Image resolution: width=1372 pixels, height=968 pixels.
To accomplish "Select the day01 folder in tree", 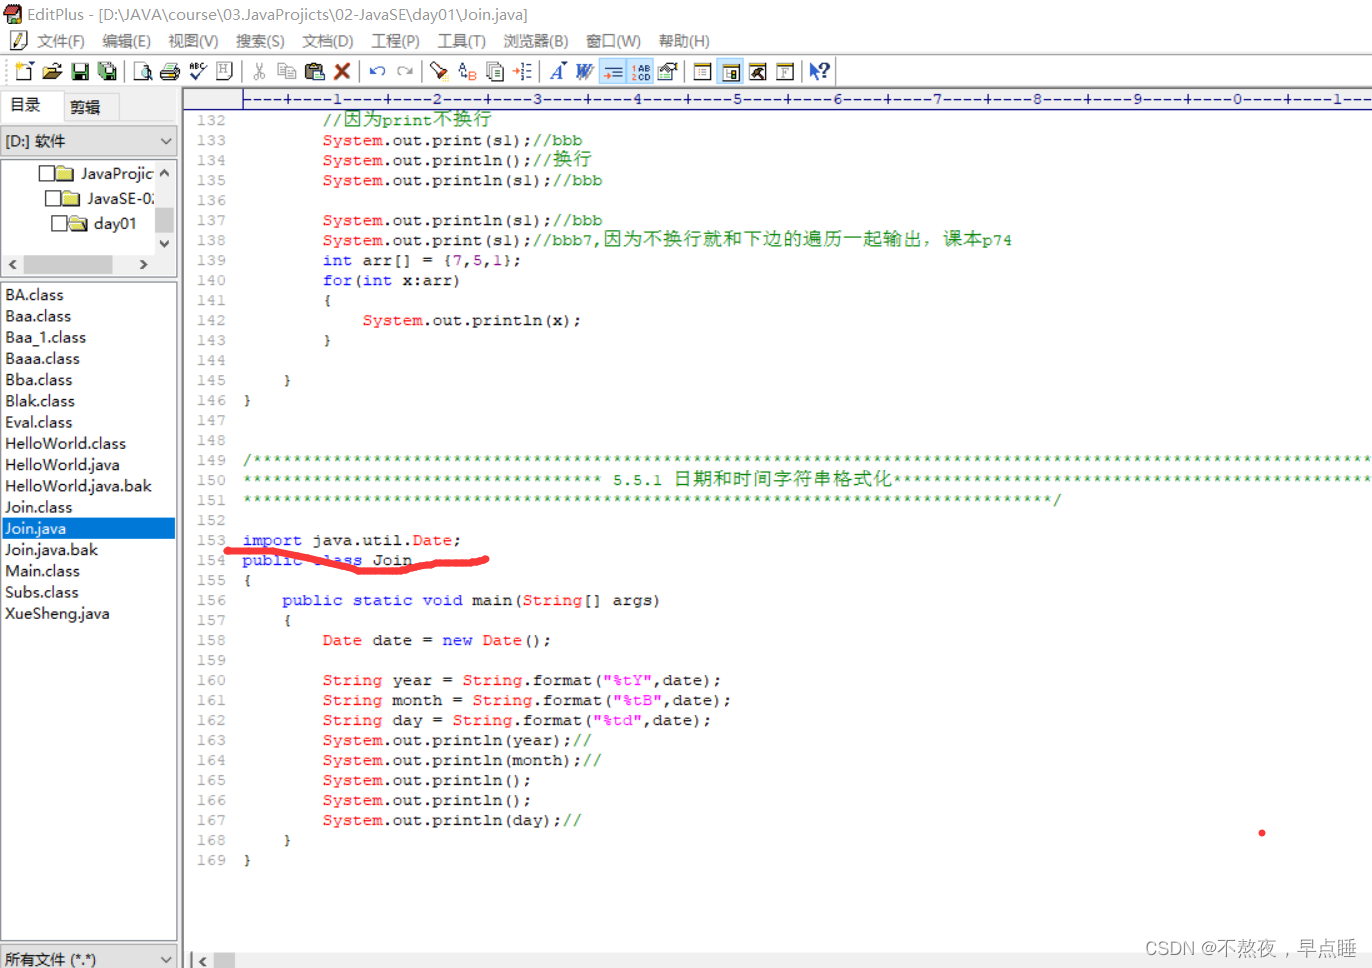I will [115, 223].
